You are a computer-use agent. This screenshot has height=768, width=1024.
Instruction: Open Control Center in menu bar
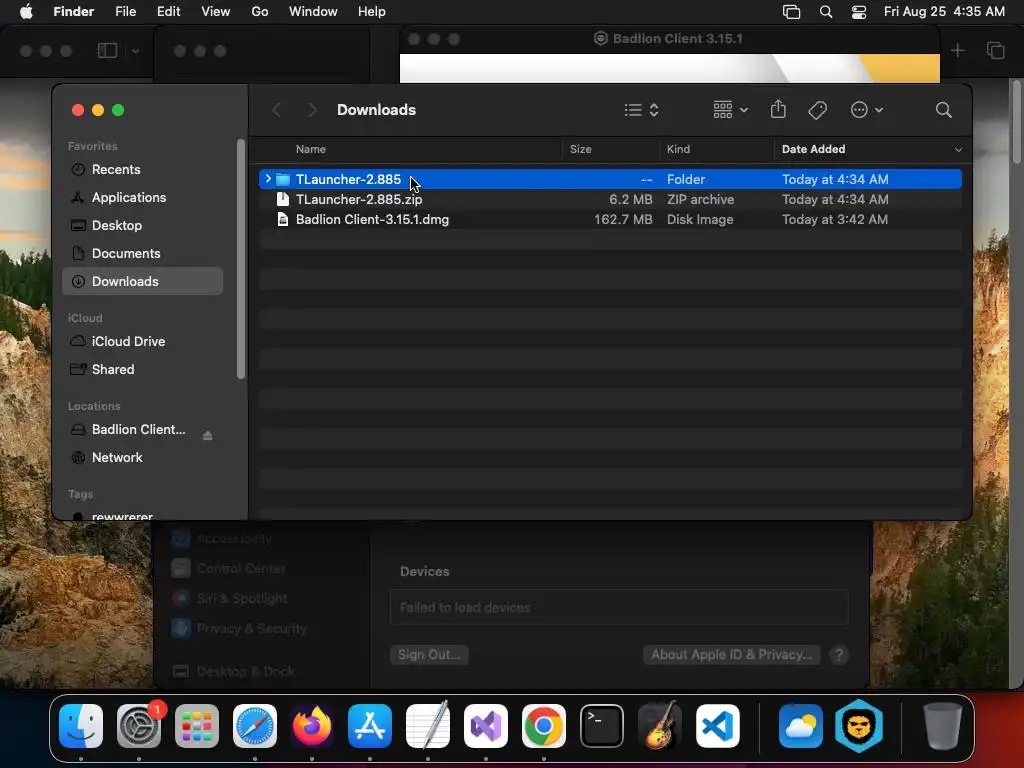(859, 12)
